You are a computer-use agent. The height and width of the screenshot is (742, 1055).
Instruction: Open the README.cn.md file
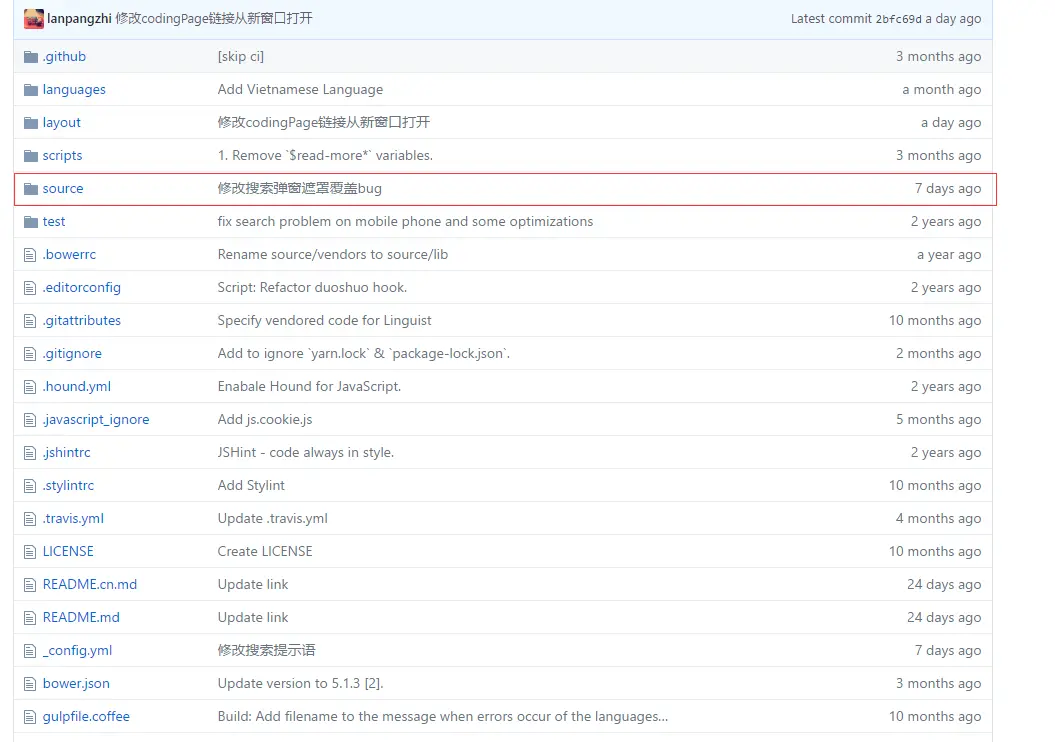click(x=89, y=584)
